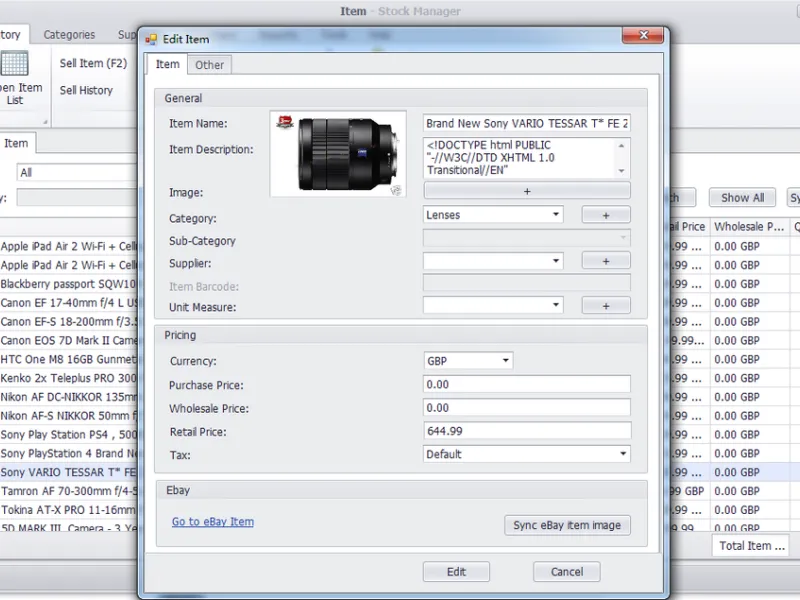This screenshot has width=800, height=600.
Task: Select the Nikon AF-S NIKKOR 50mm row
Action: [68, 416]
